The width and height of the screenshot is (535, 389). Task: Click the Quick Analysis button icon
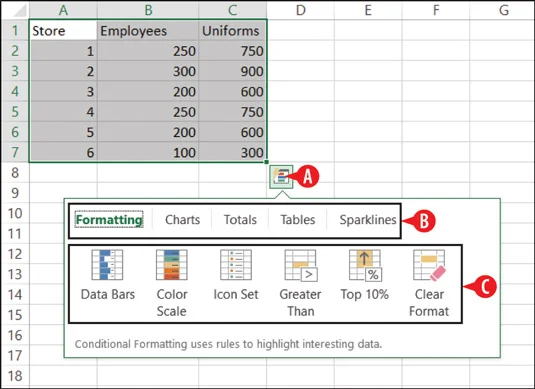(281, 176)
